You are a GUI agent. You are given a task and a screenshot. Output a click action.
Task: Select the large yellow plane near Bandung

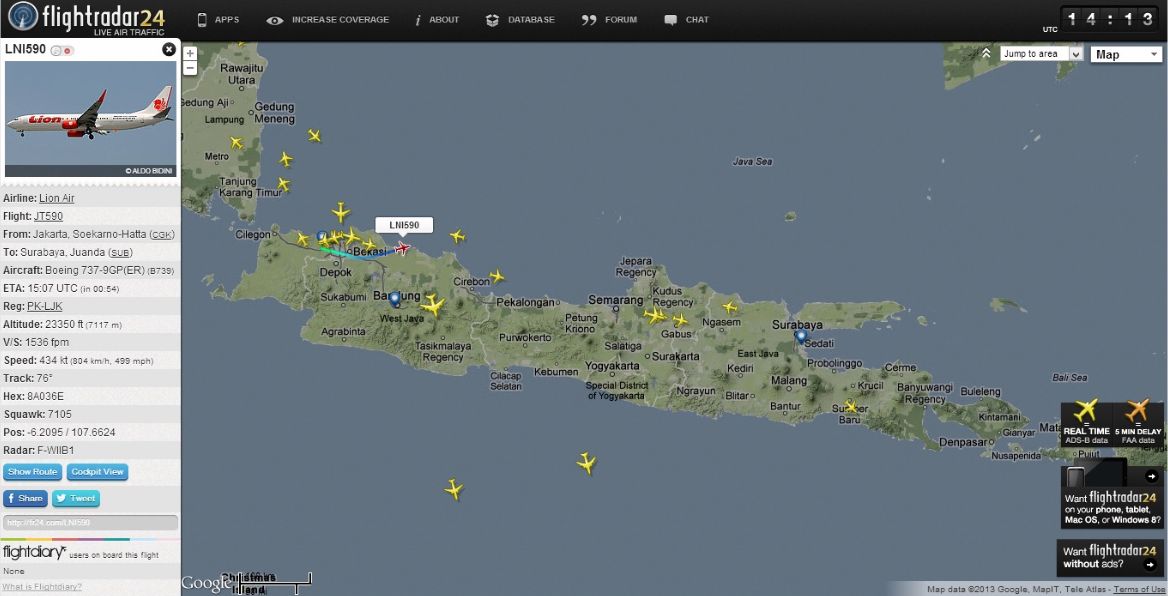[x=432, y=304]
